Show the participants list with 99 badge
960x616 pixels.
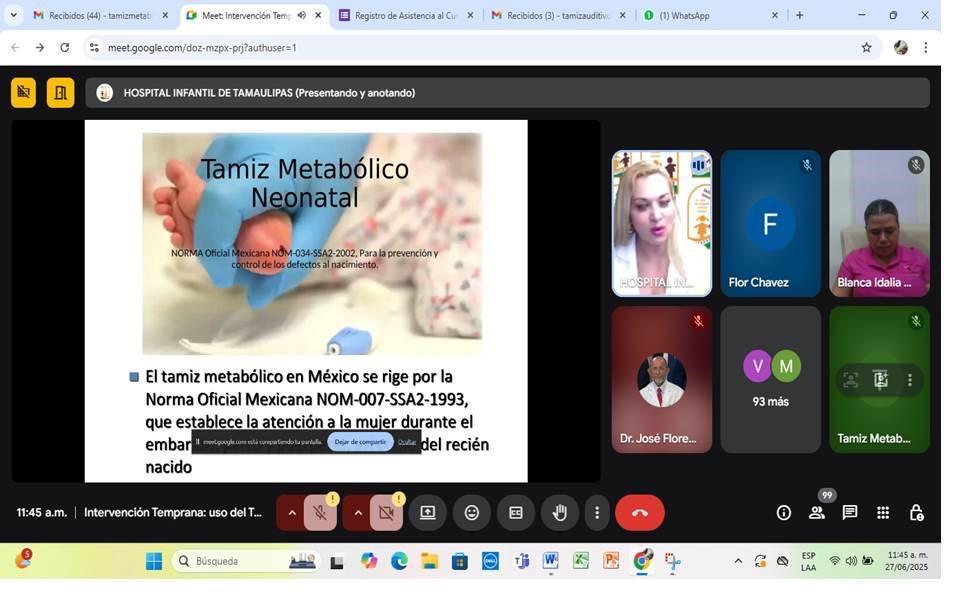[x=817, y=513]
